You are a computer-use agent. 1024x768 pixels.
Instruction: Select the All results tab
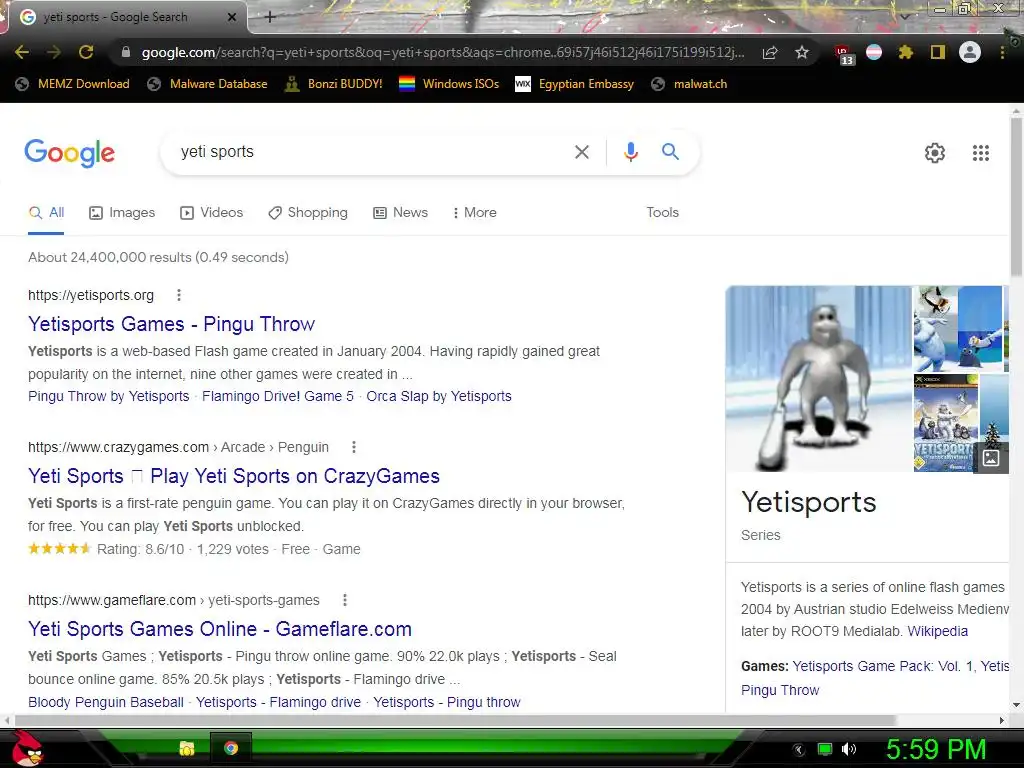pos(46,213)
